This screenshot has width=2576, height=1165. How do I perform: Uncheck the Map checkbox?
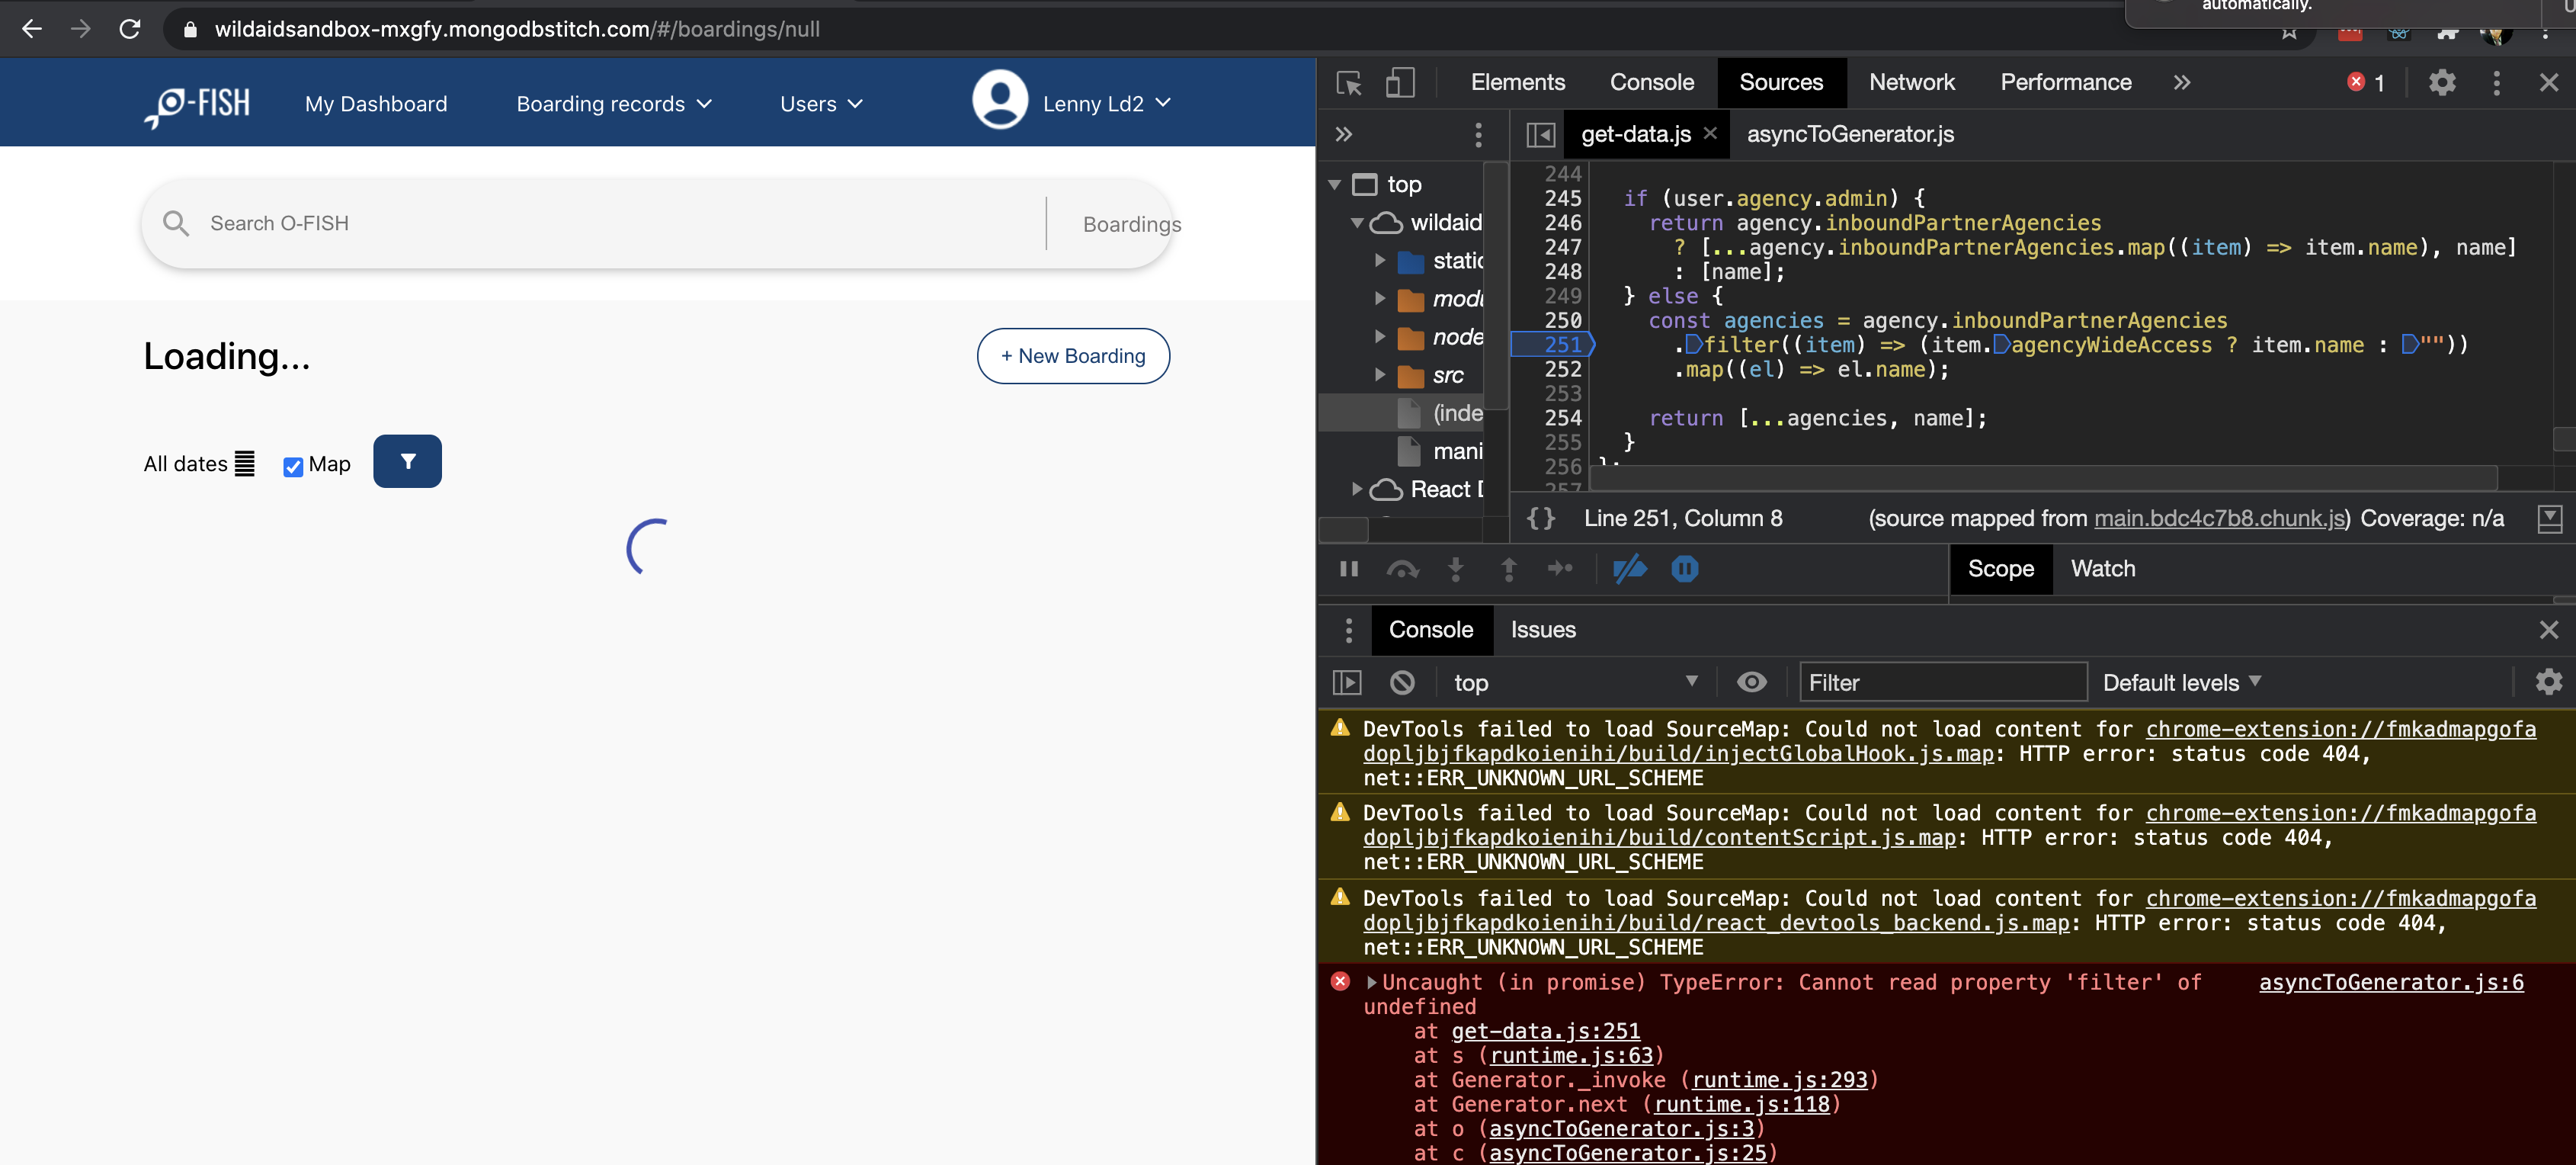(x=293, y=466)
